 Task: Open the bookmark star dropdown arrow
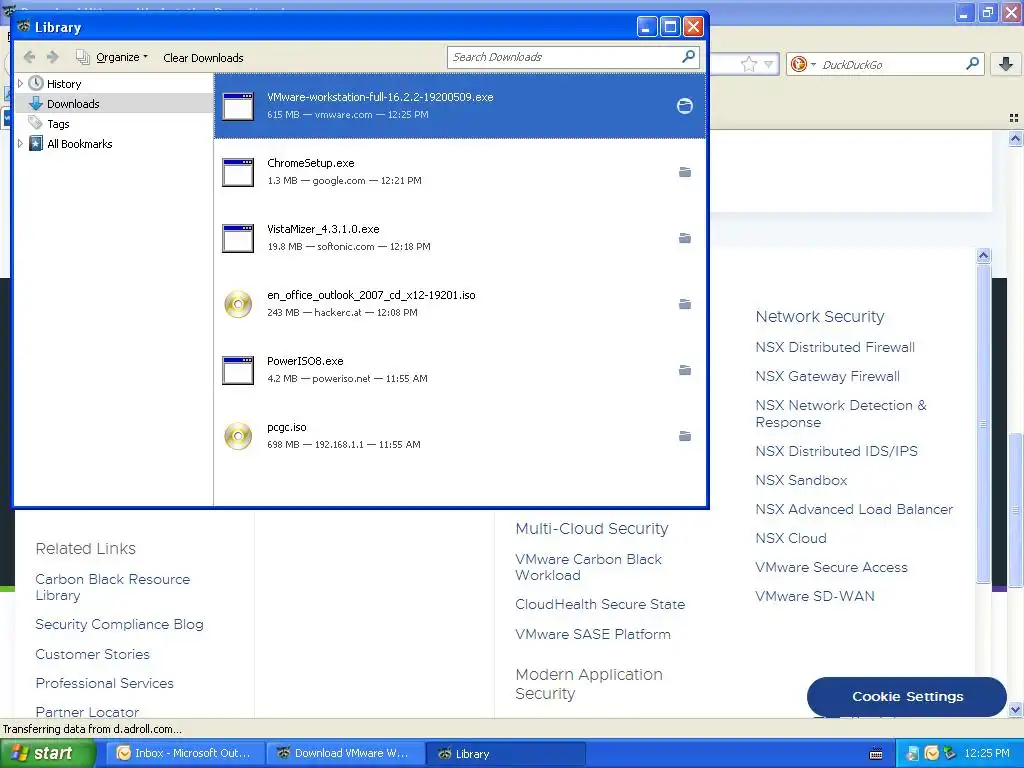point(769,64)
